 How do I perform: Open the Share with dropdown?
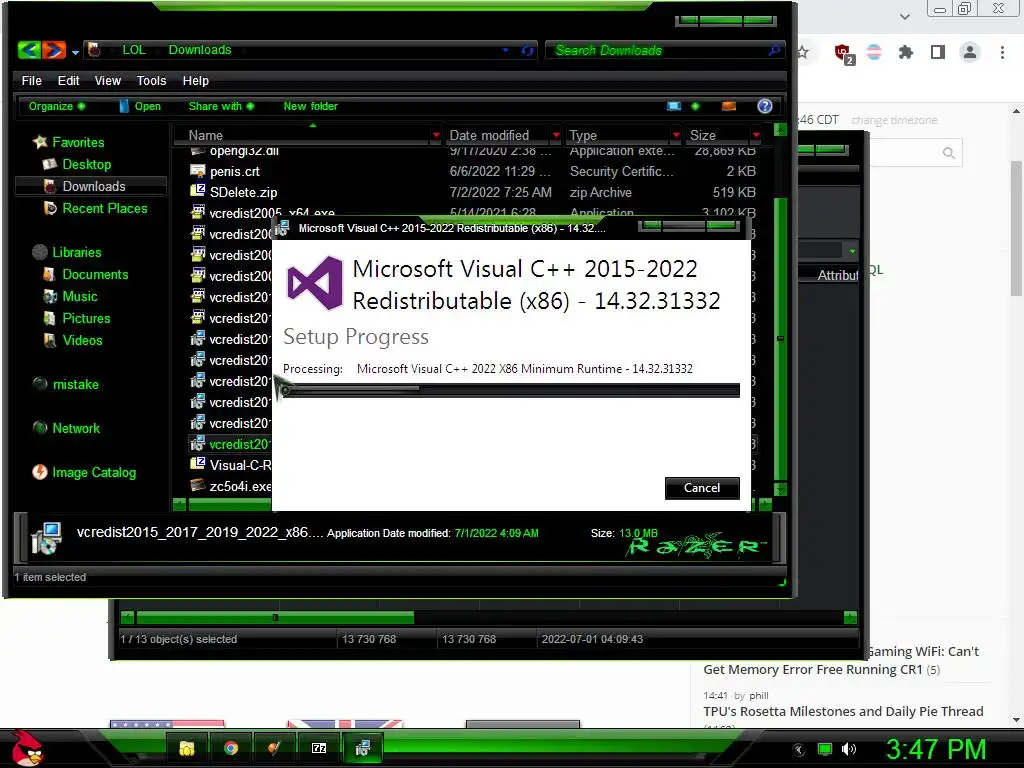pos(221,106)
